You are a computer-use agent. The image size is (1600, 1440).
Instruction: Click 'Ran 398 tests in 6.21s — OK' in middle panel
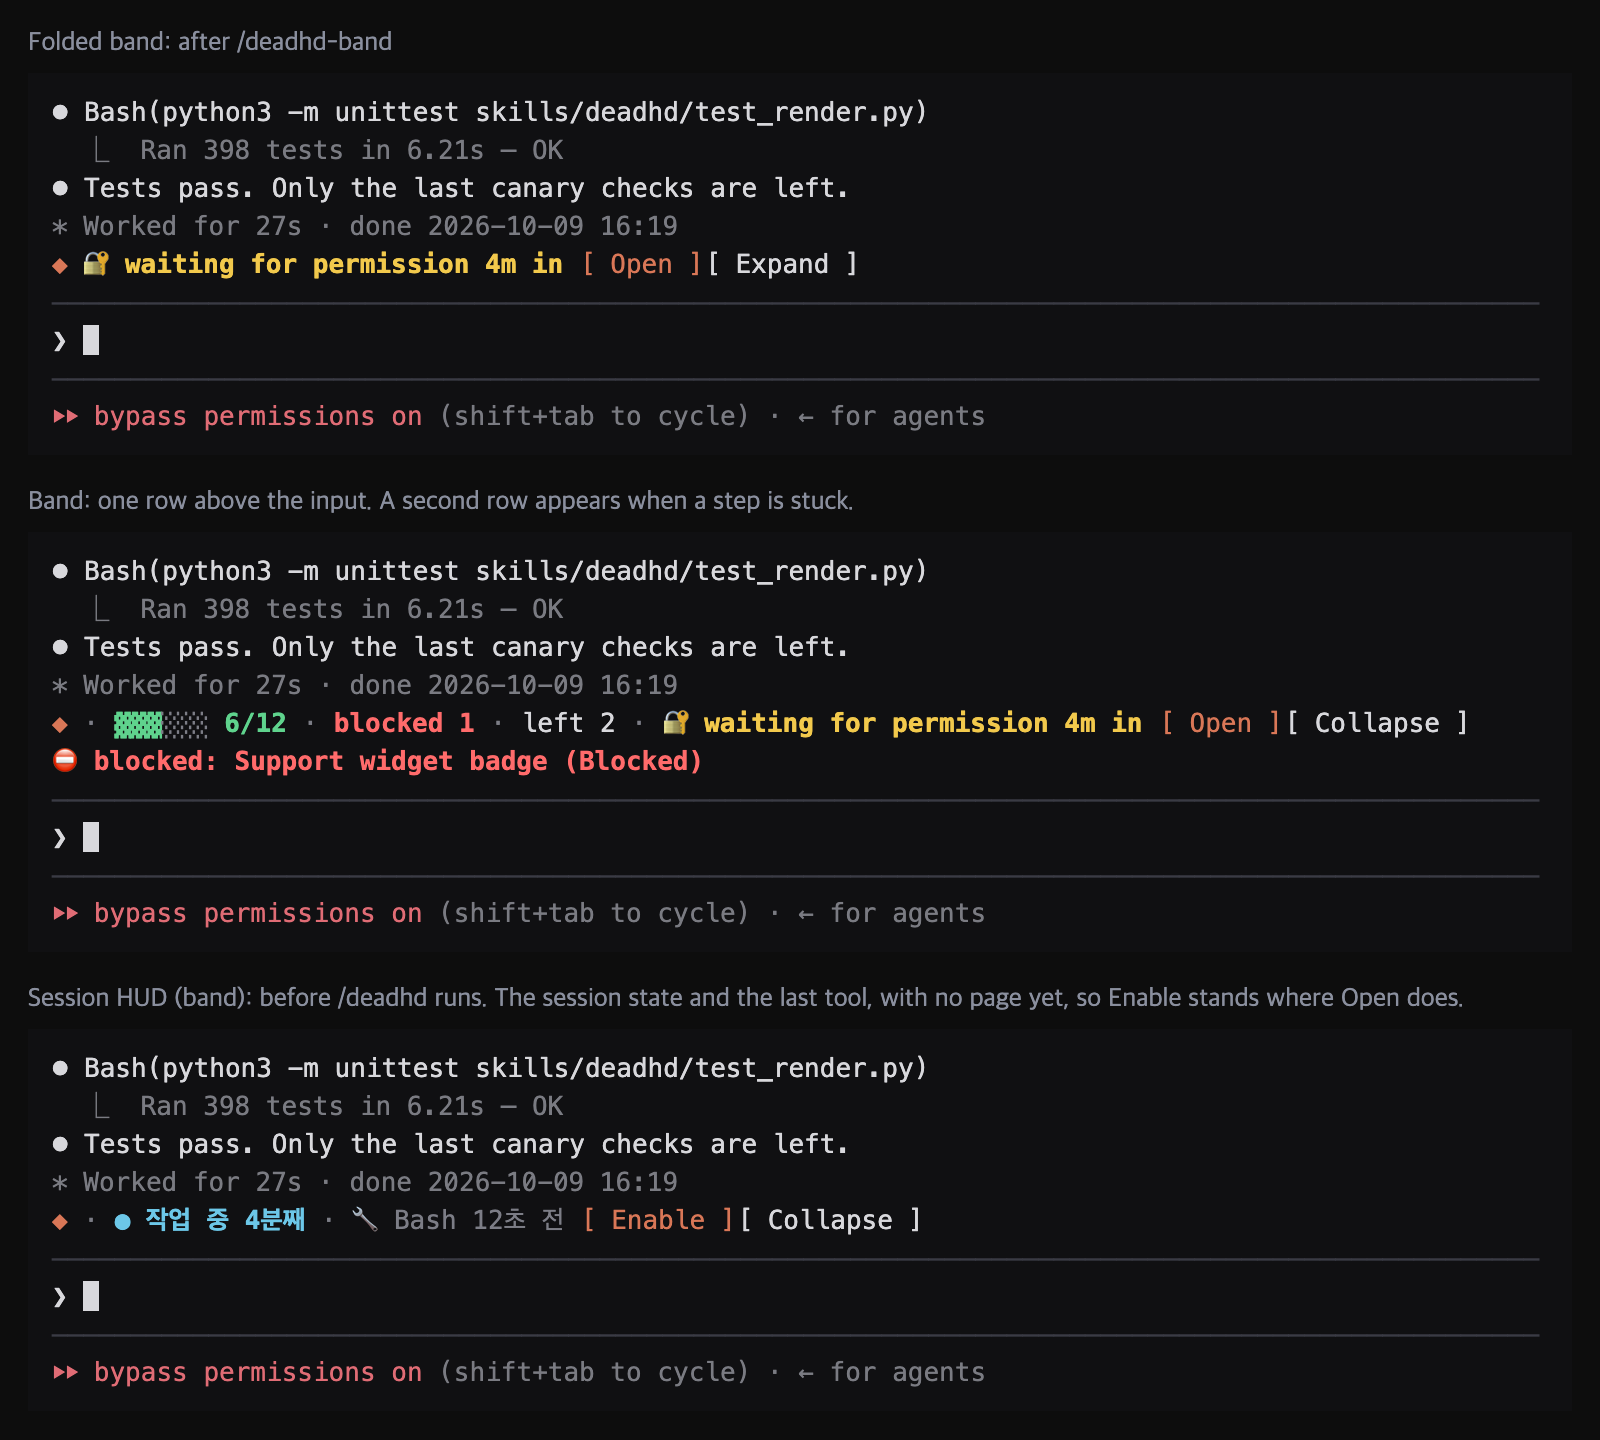(352, 609)
